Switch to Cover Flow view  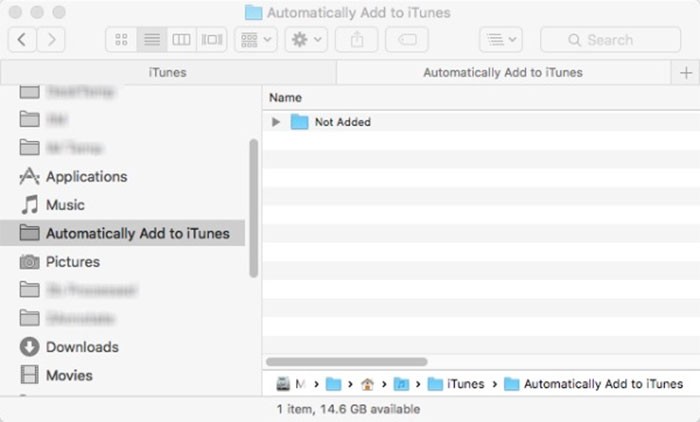coord(211,40)
